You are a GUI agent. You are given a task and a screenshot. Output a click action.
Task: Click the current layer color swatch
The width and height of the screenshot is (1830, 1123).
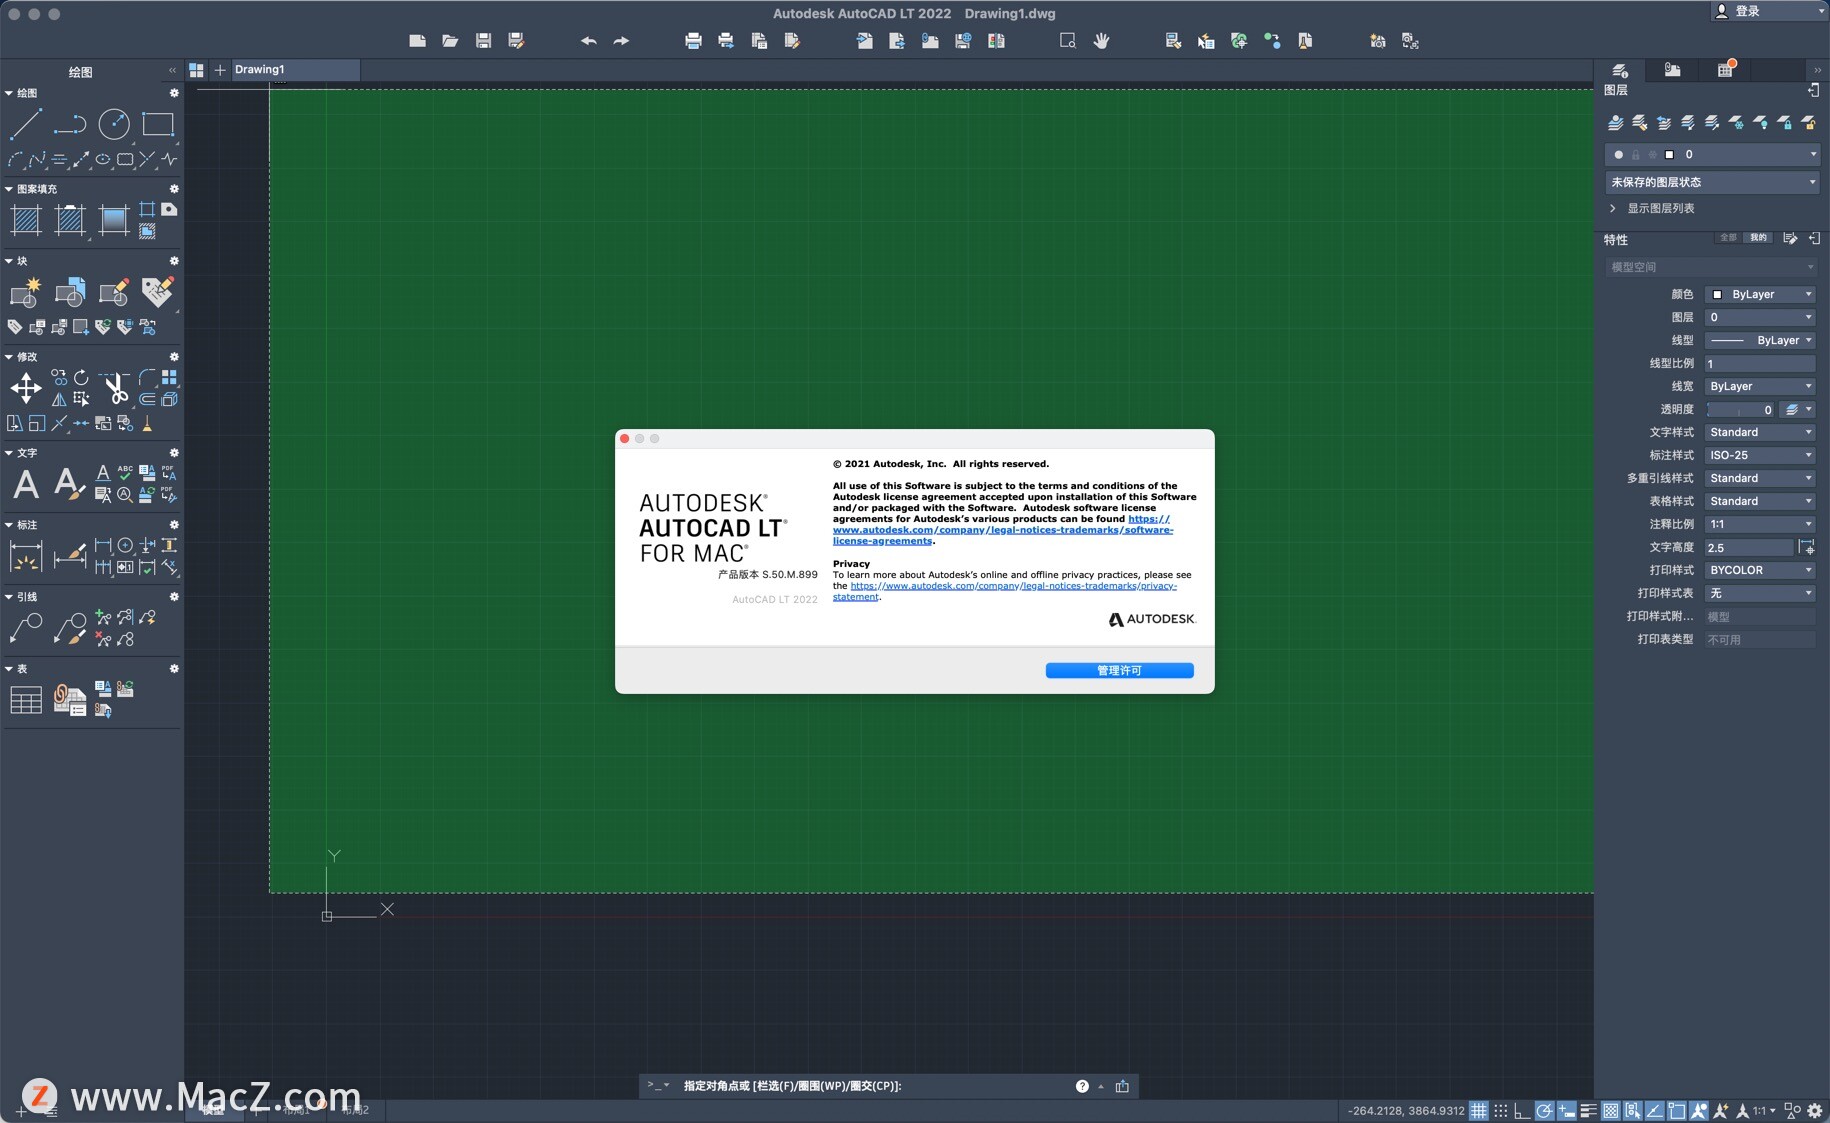point(1670,155)
